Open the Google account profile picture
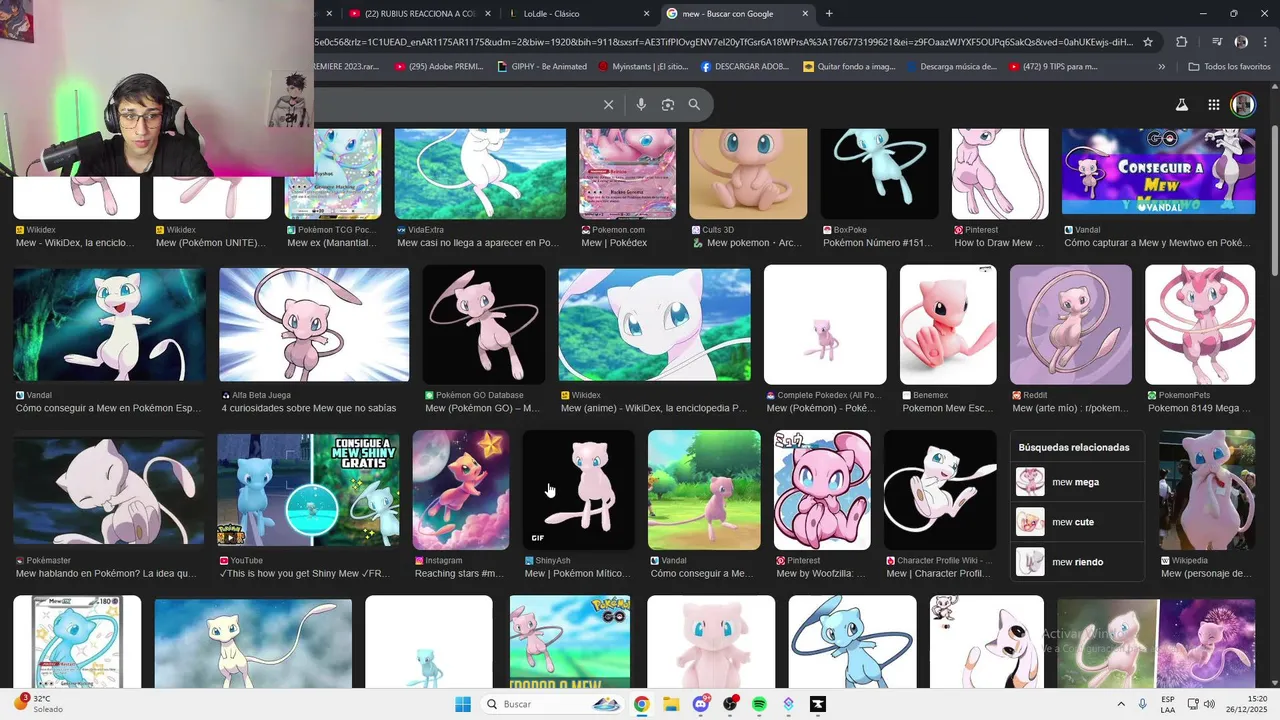 coord(1243,105)
